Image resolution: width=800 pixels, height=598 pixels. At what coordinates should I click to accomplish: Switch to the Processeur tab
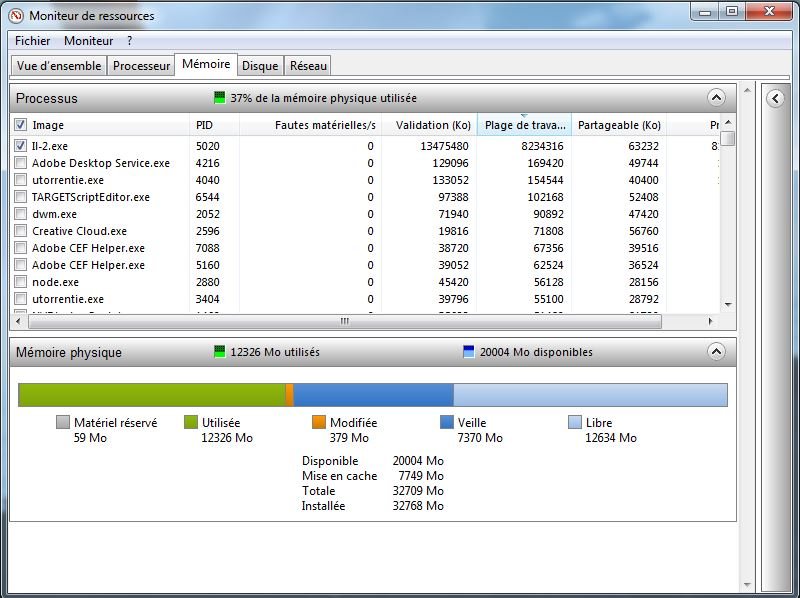pyautogui.click(x=141, y=66)
